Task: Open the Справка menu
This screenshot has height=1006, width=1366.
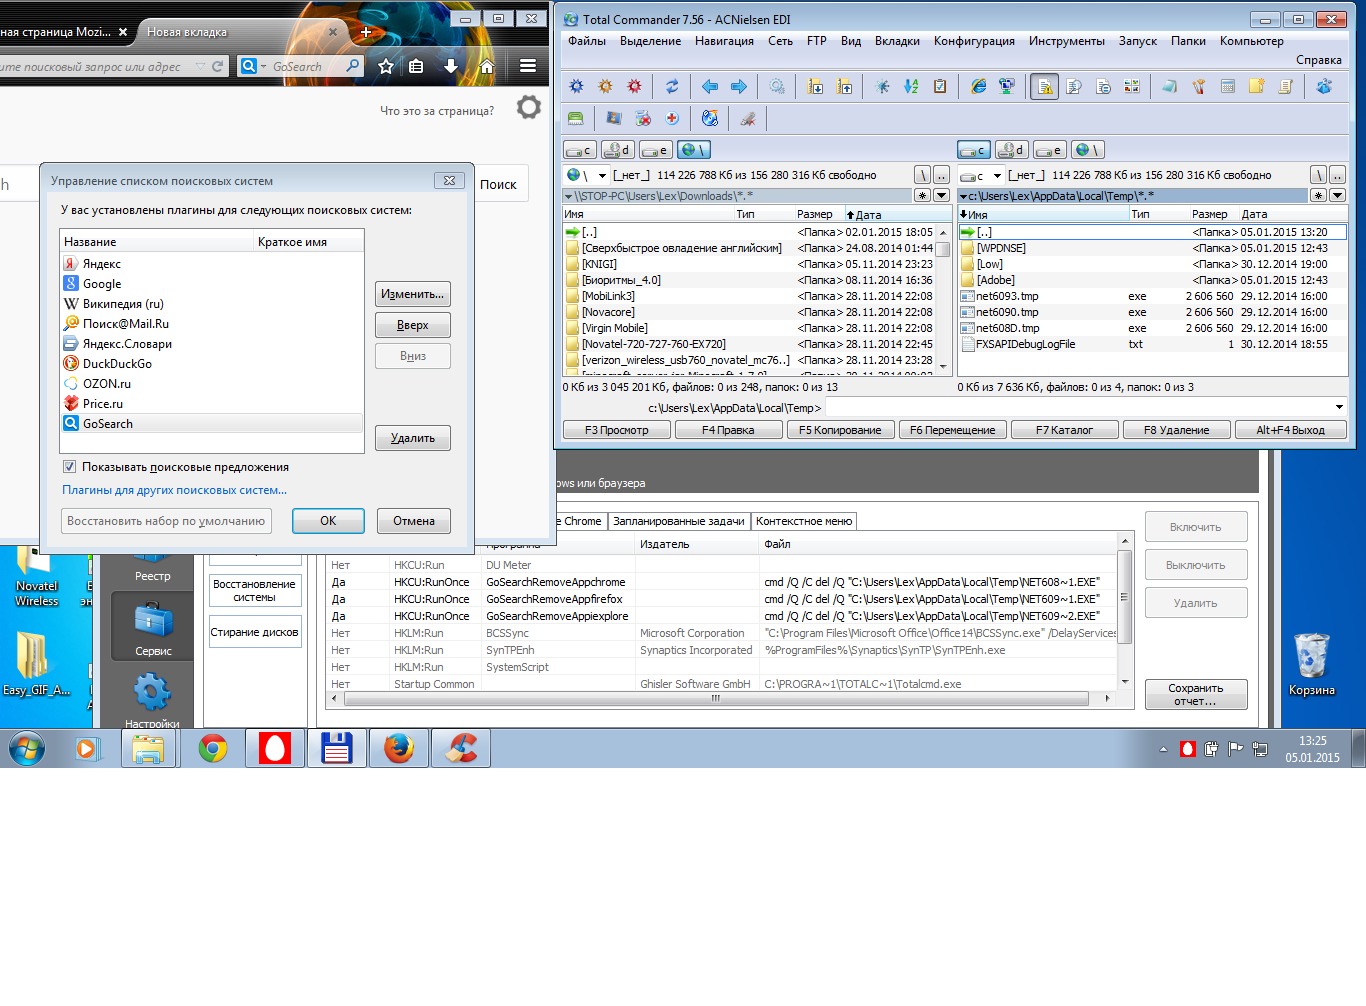Action: tap(1318, 60)
